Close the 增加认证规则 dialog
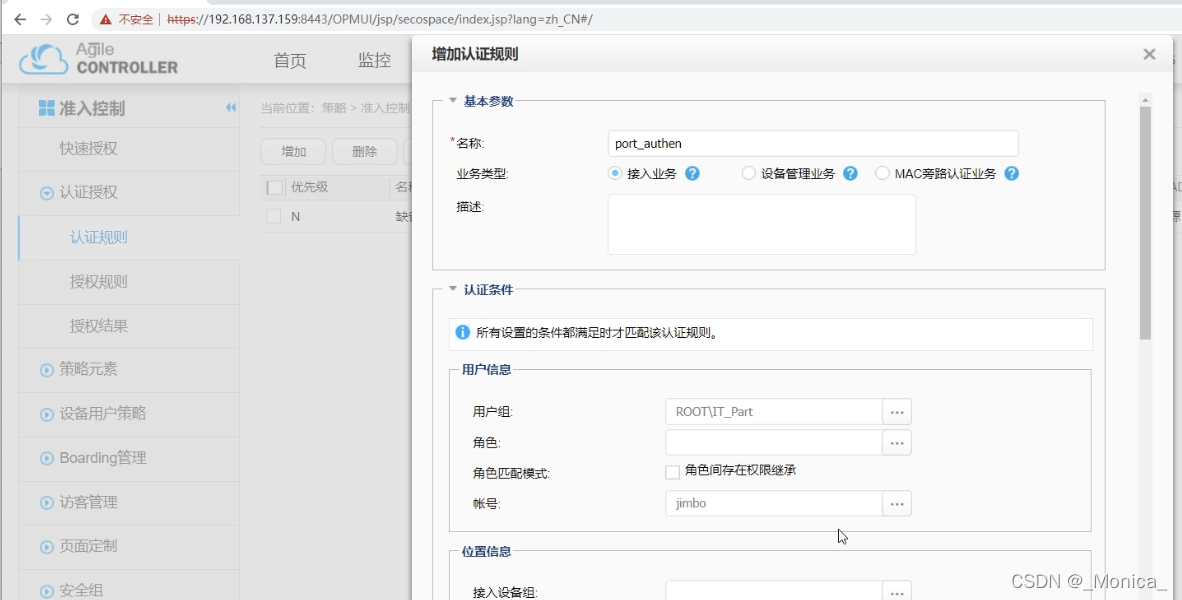The image size is (1182, 600). click(1149, 54)
